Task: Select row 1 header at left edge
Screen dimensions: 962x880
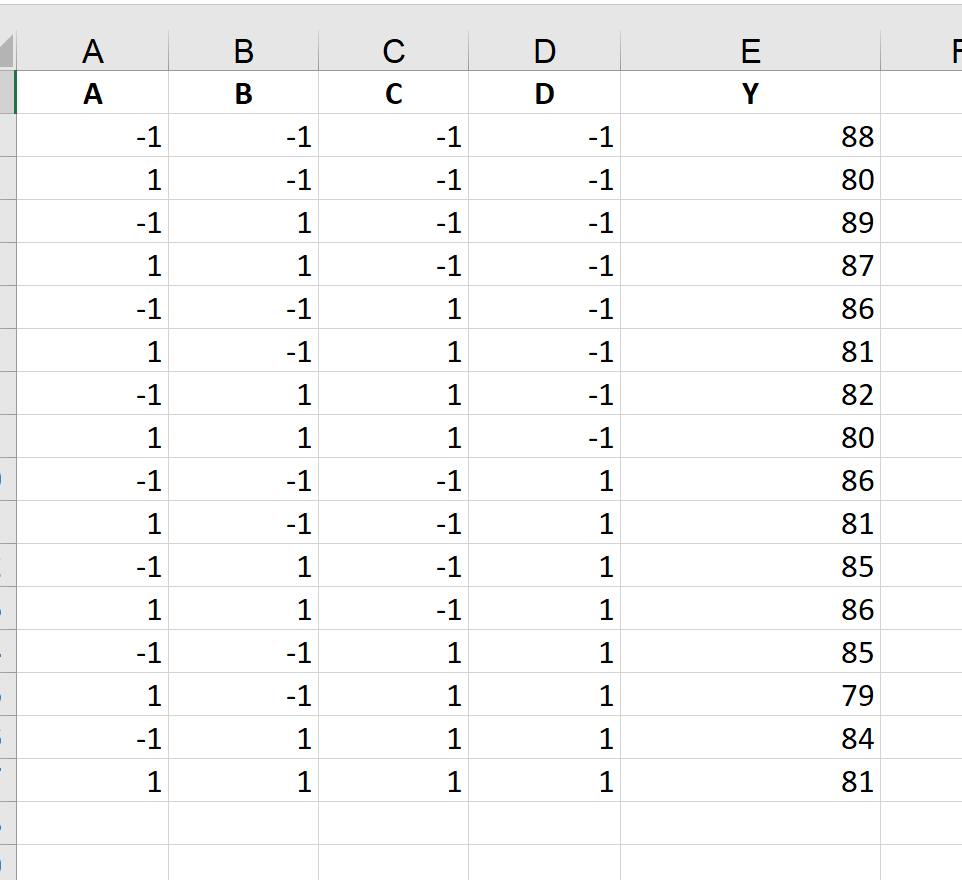Action: (8, 94)
